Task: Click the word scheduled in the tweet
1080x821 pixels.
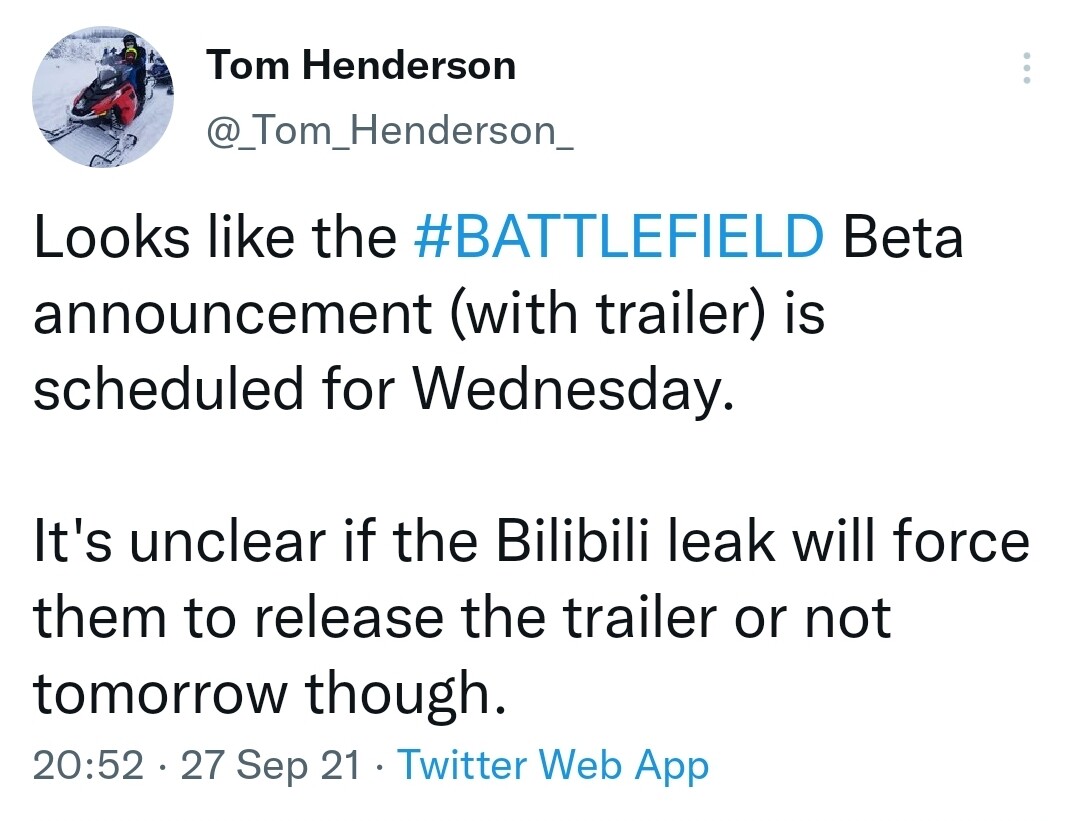Action: click(169, 389)
